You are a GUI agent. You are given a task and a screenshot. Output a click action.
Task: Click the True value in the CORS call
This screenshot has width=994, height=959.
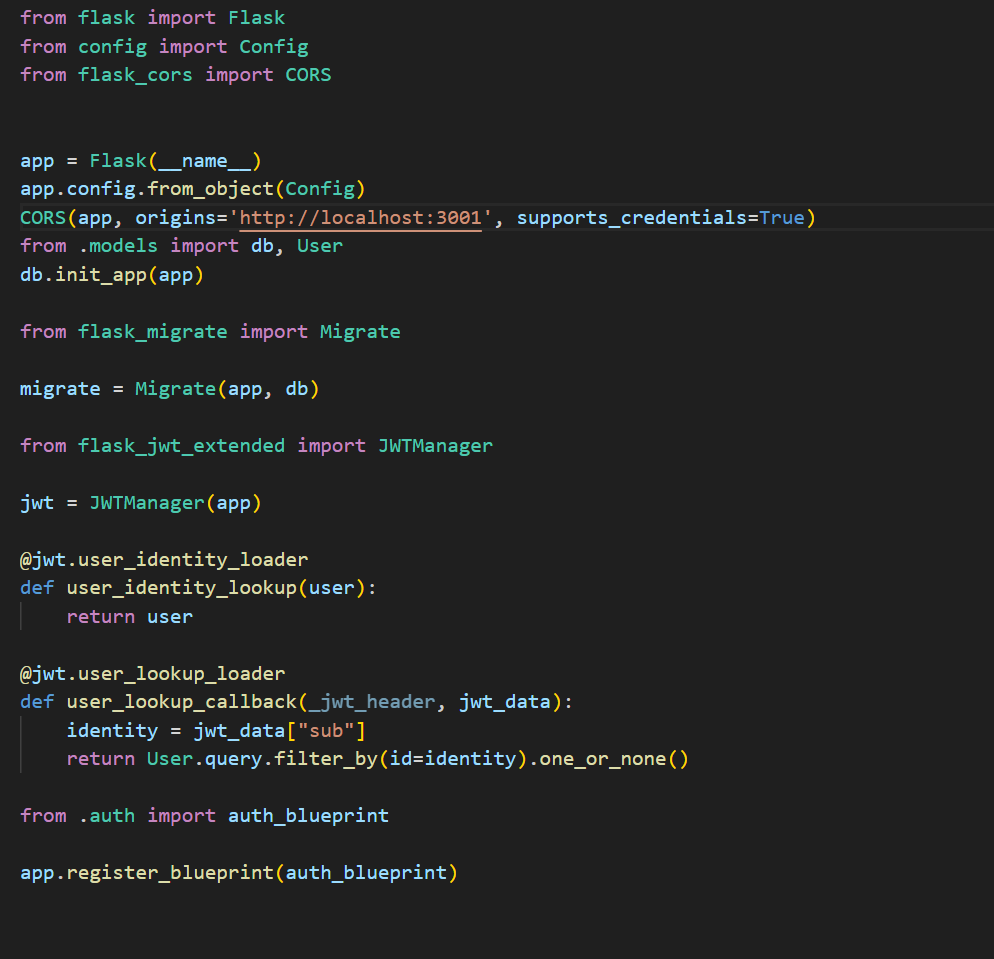click(x=782, y=218)
